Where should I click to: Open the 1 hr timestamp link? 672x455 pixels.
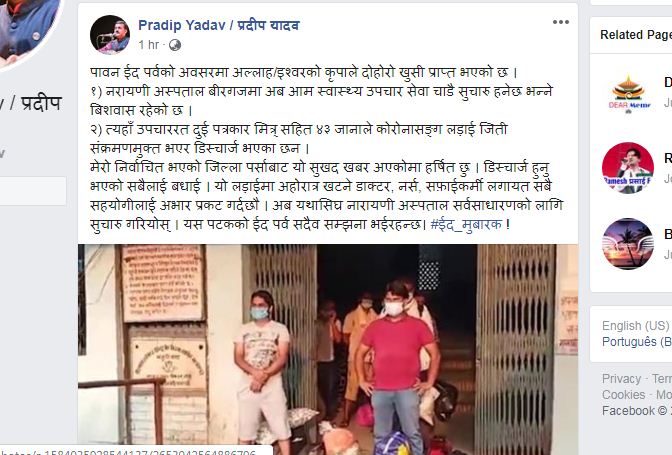coord(149,45)
